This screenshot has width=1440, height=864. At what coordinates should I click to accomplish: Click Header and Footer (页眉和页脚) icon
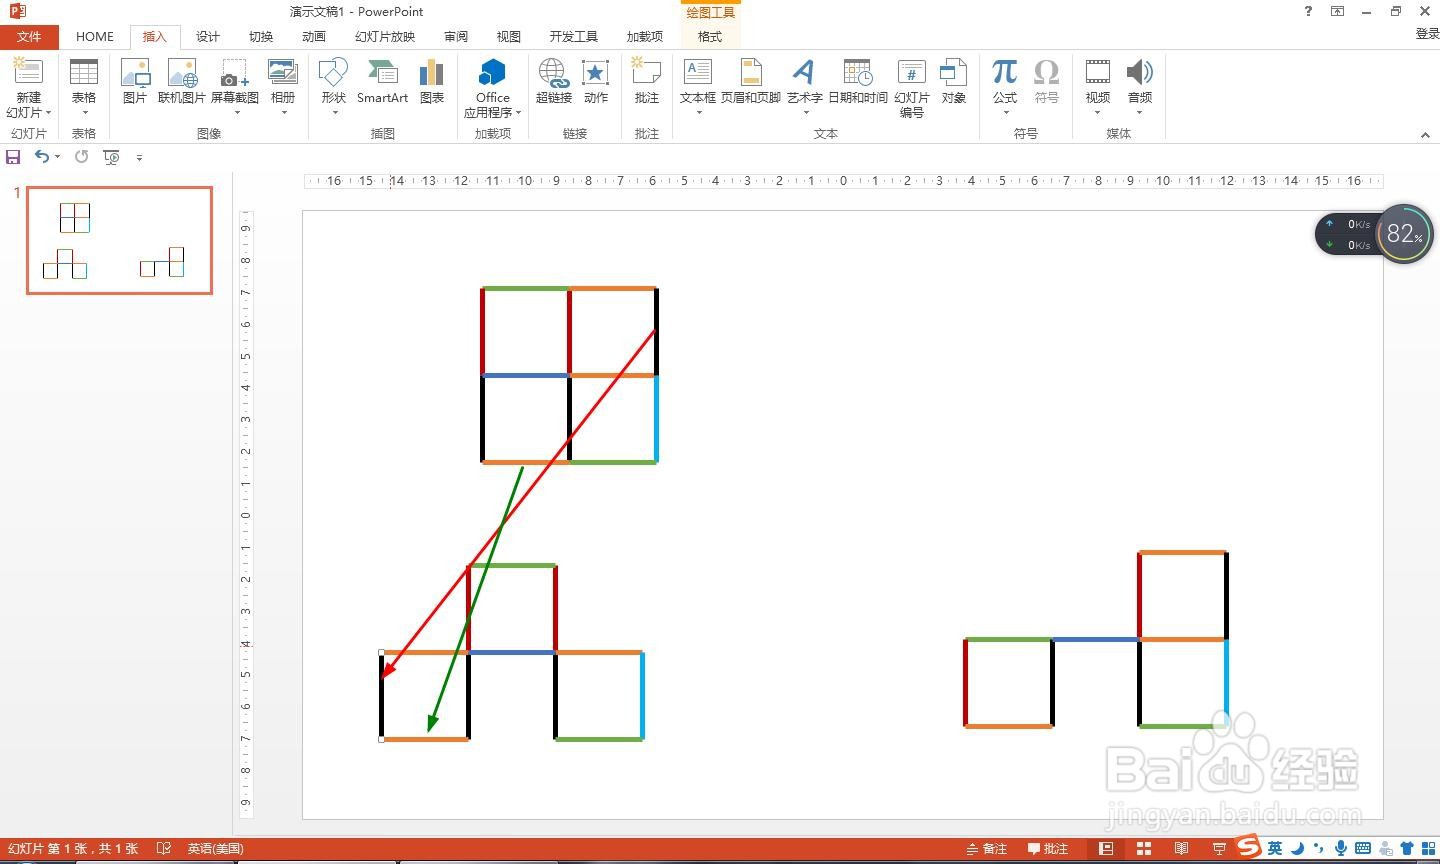(x=750, y=72)
